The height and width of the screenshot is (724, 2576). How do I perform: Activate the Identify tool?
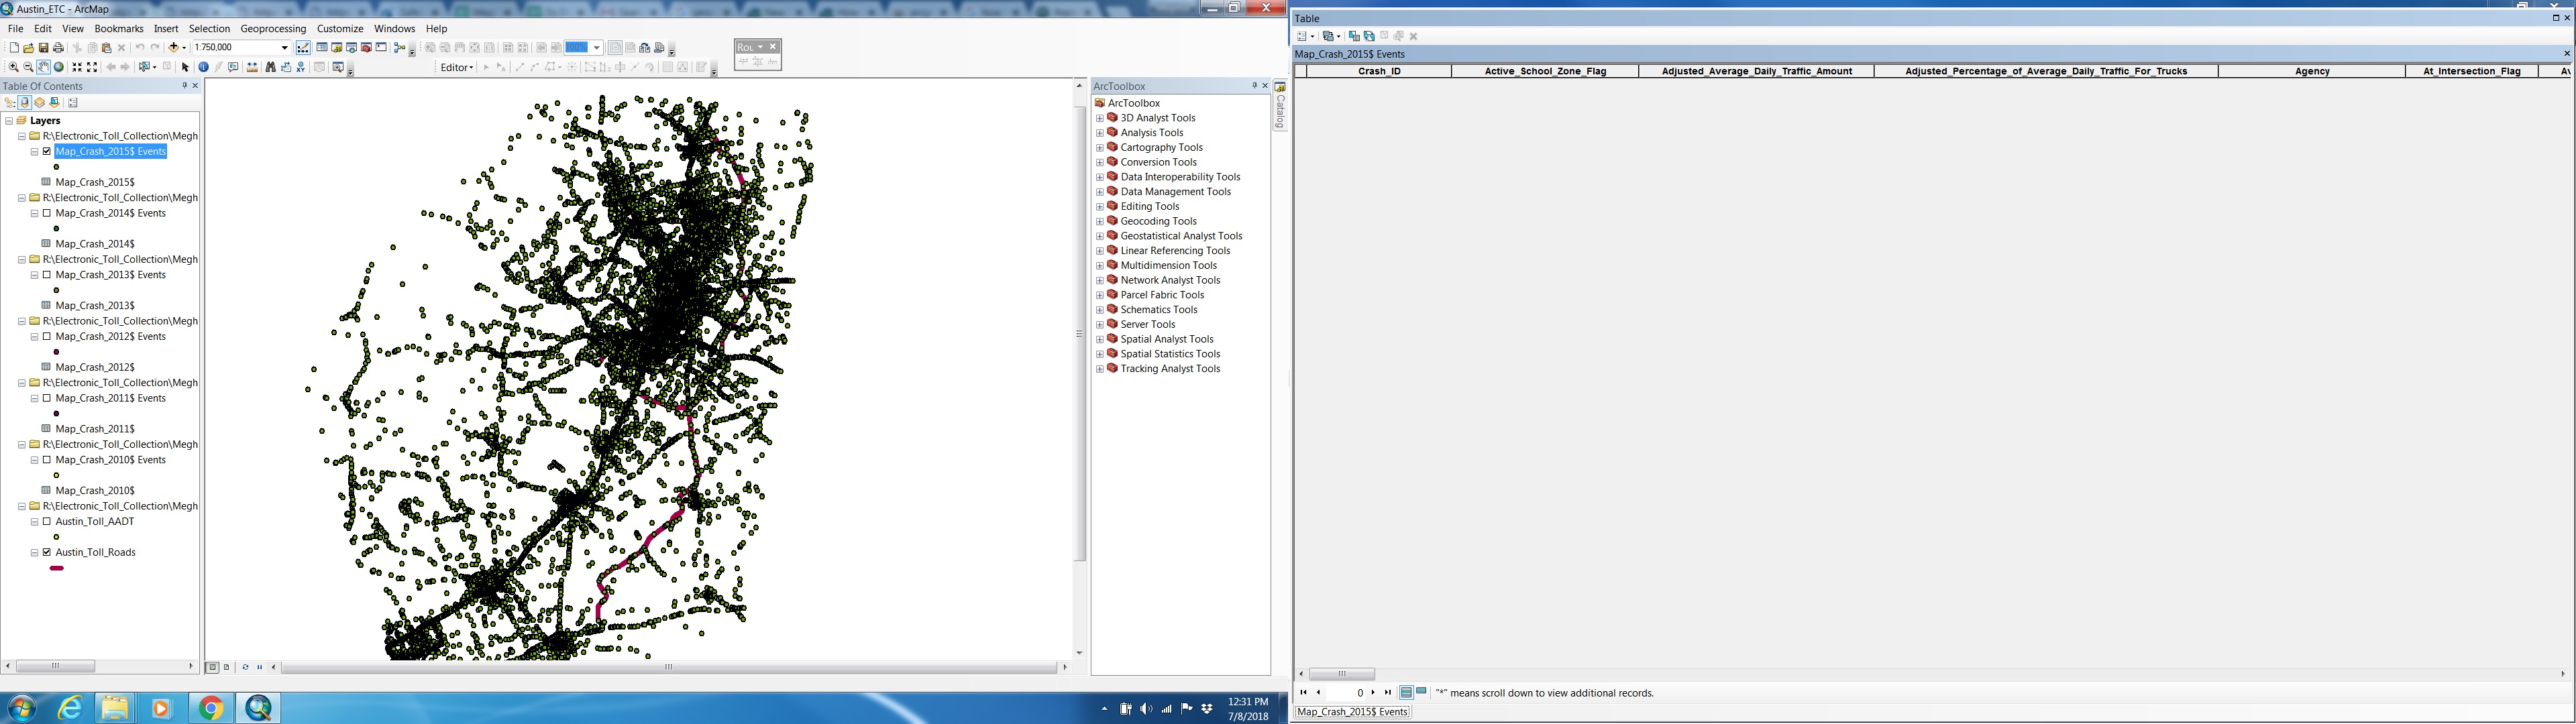[x=203, y=67]
